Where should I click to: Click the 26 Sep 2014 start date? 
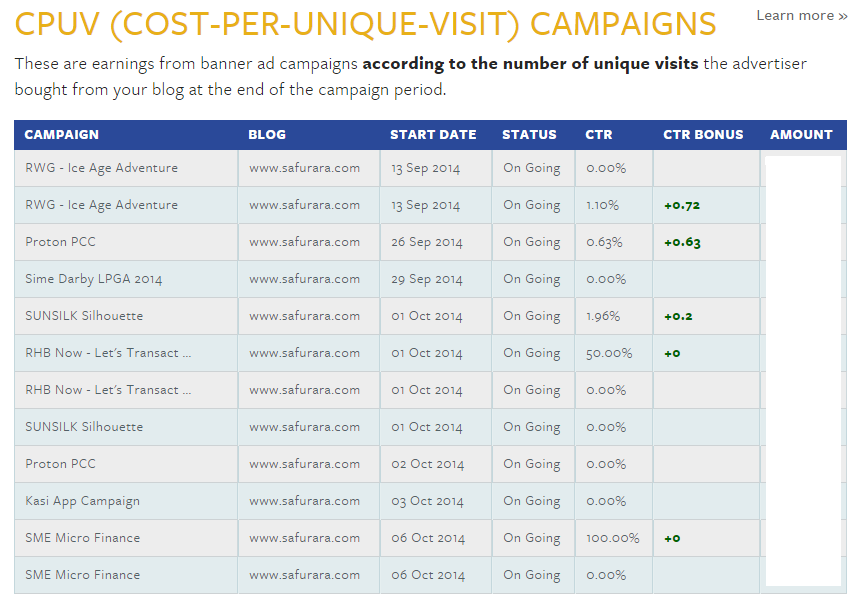(427, 242)
